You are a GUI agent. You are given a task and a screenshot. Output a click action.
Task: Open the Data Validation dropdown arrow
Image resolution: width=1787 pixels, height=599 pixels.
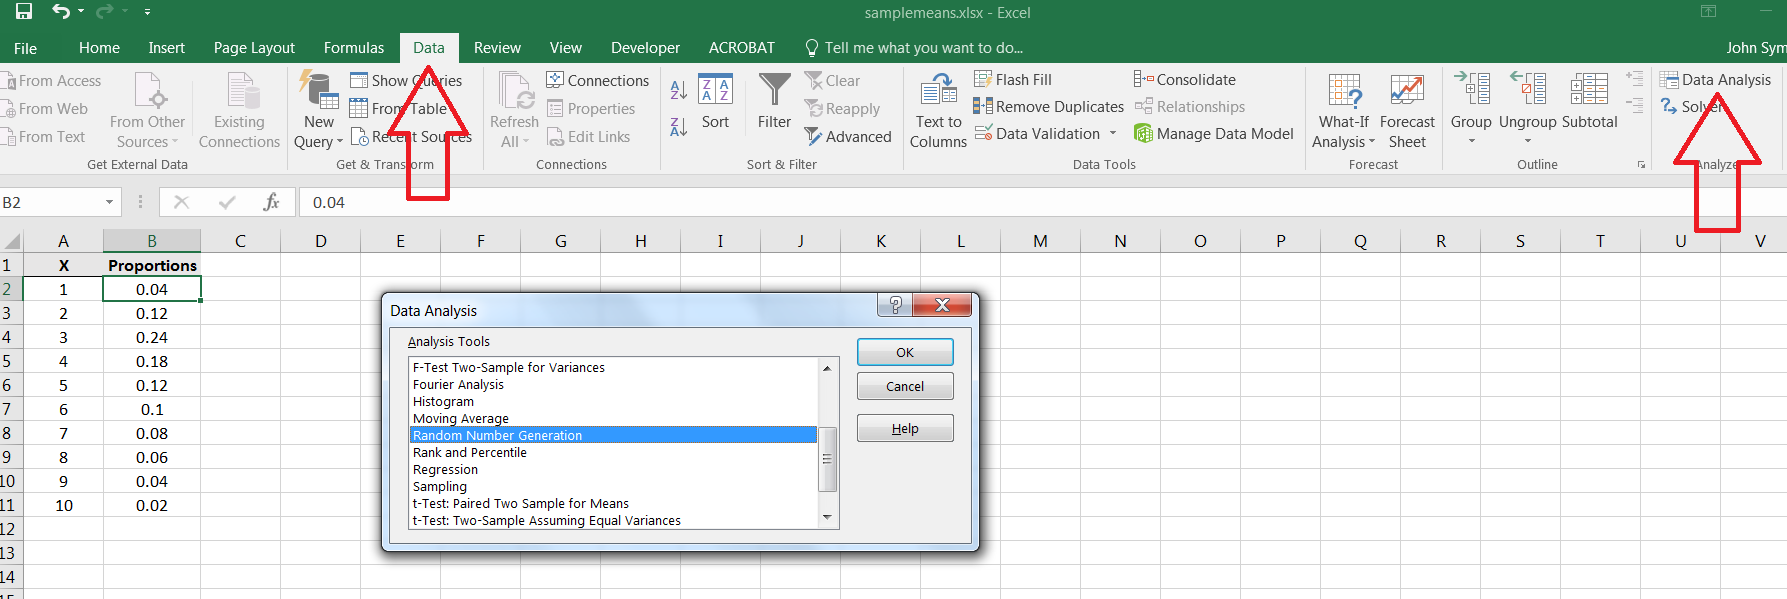[x=1113, y=134]
